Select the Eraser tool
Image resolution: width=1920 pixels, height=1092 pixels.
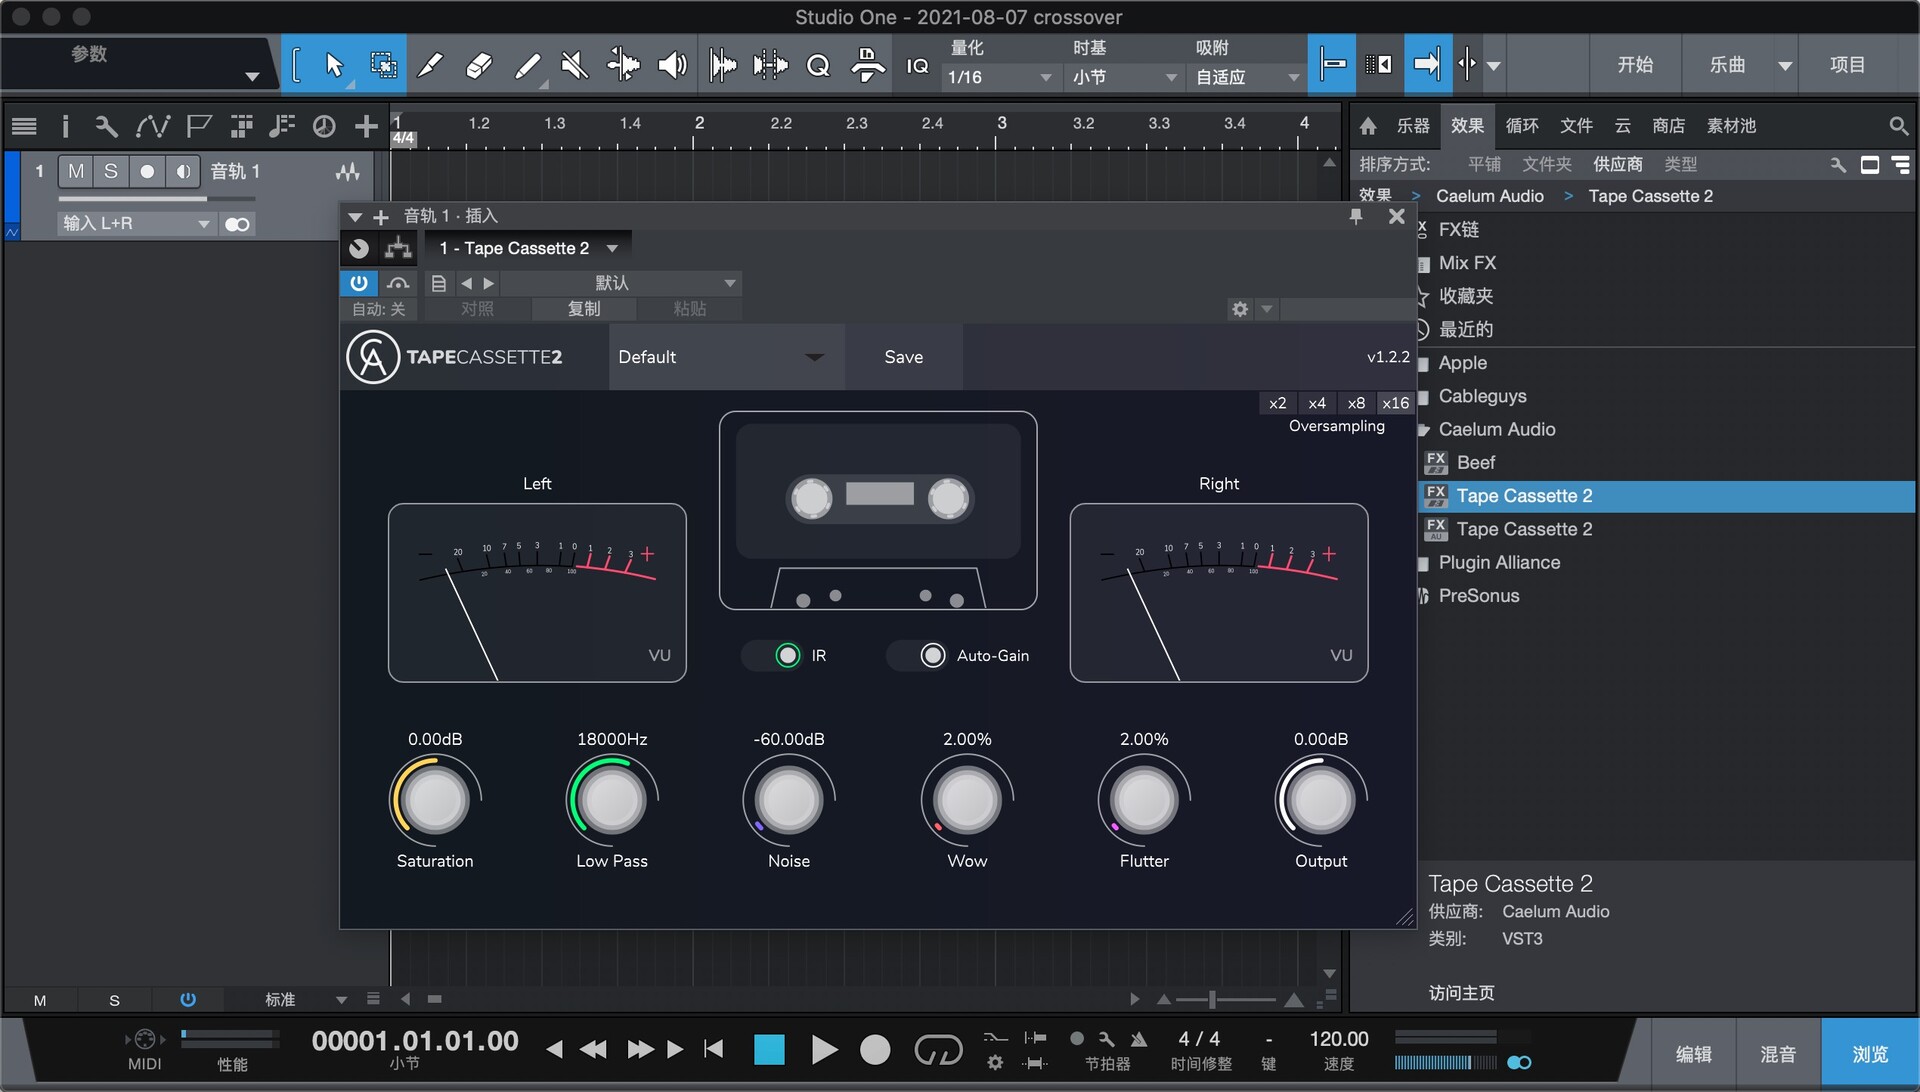(478, 65)
